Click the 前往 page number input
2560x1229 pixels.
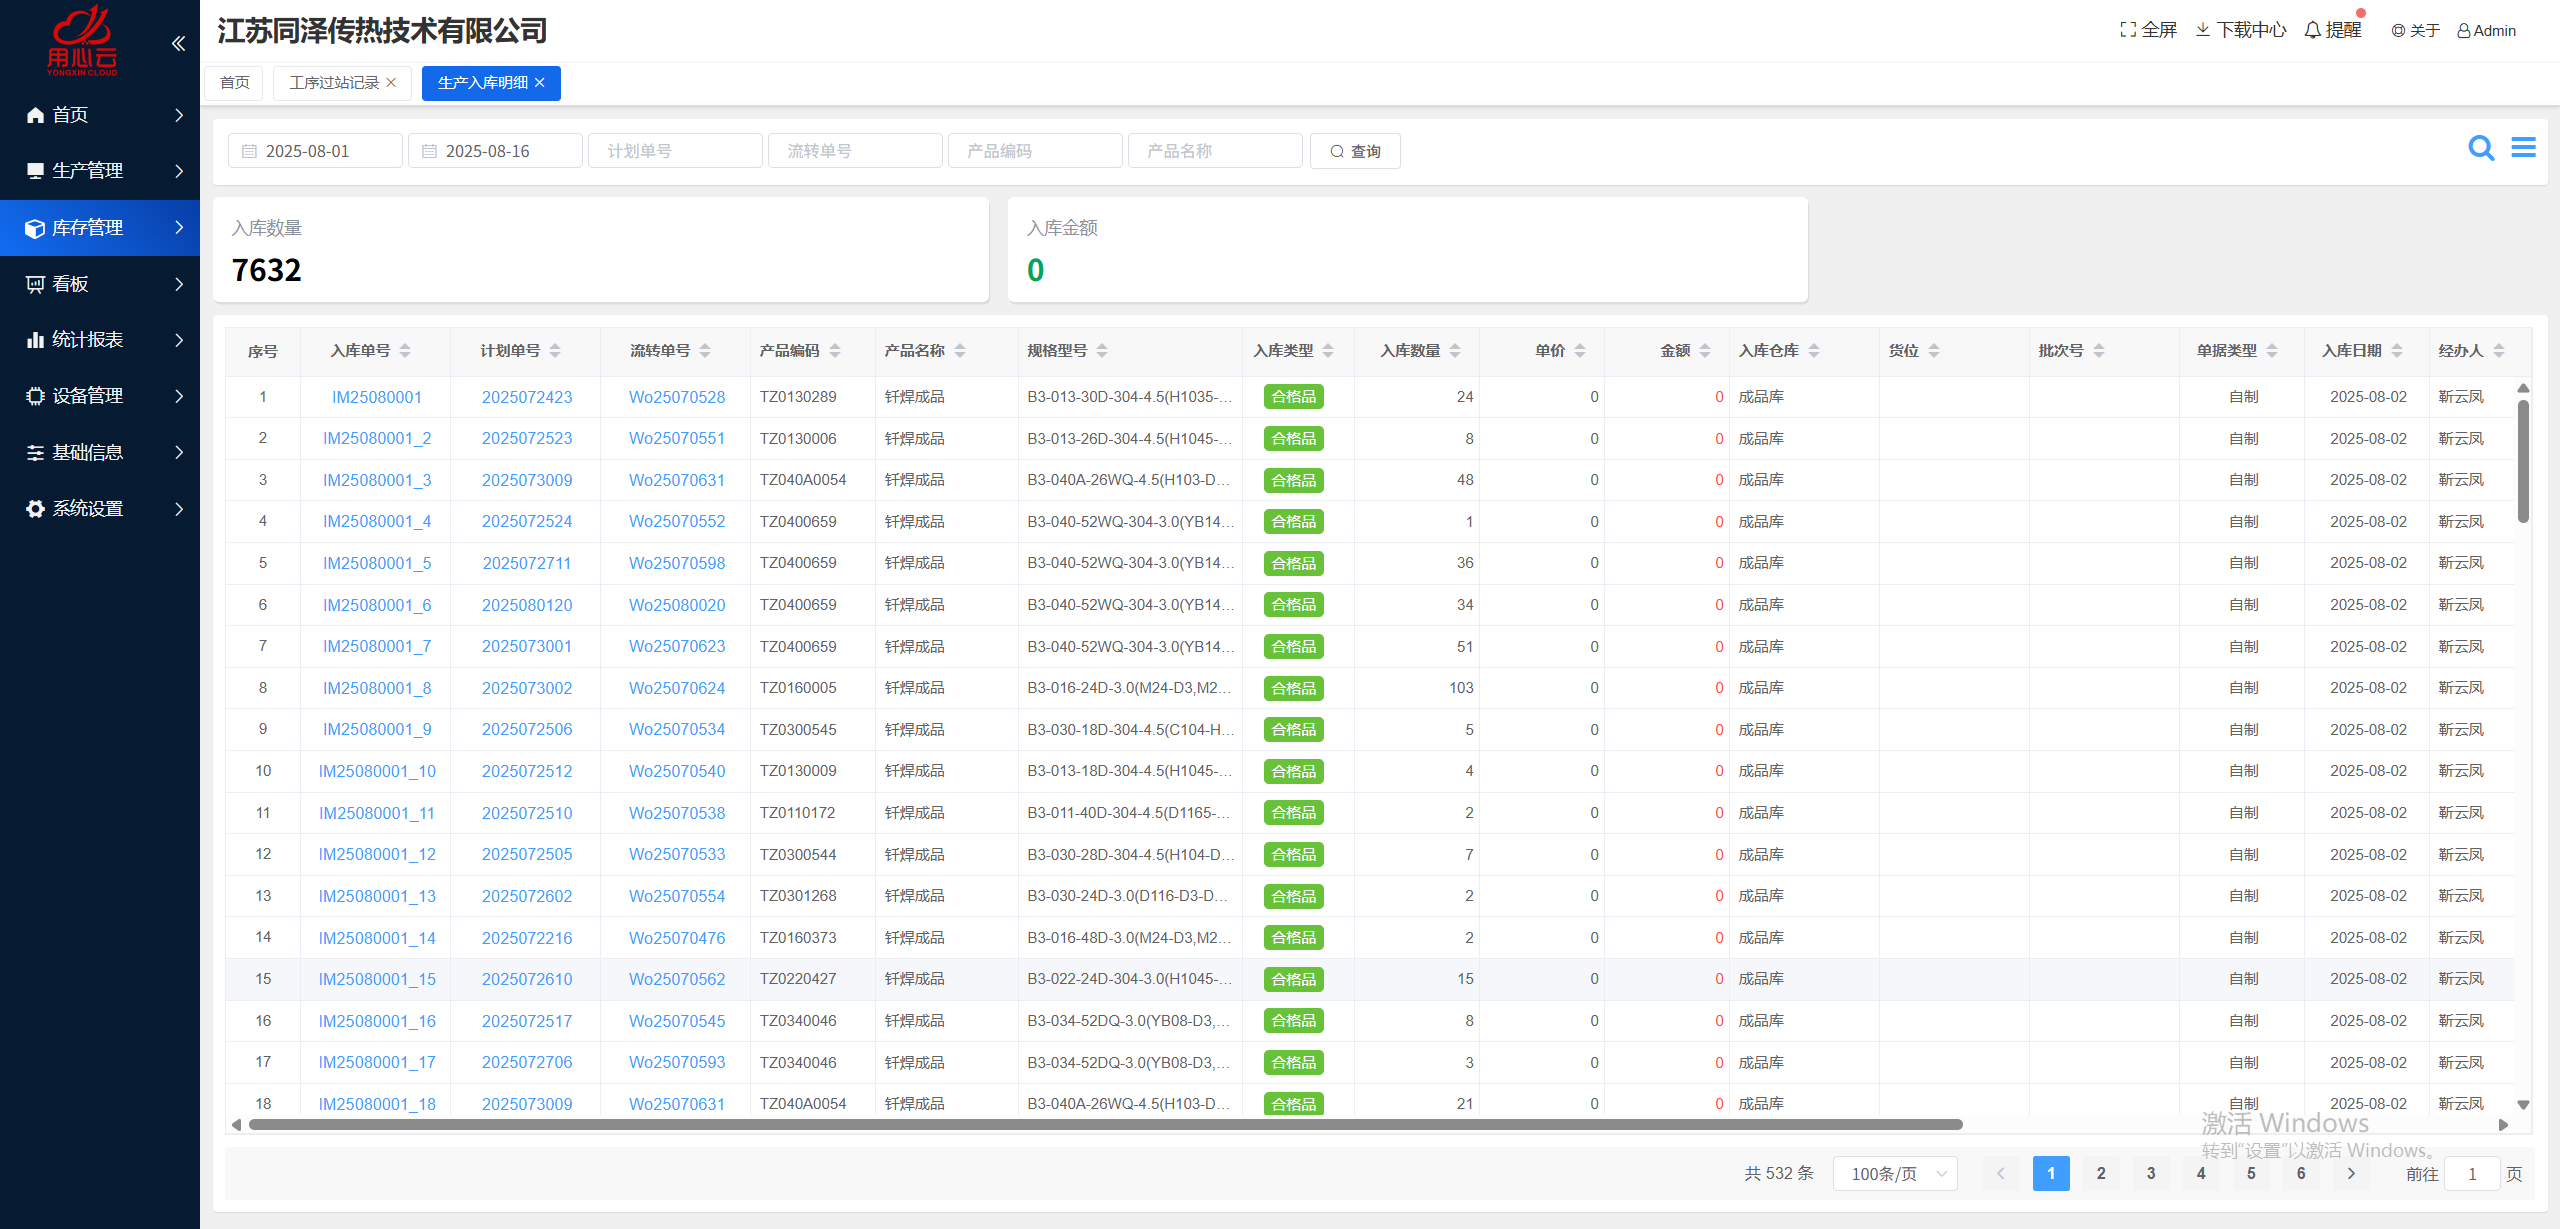(x=2472, y=1174)
